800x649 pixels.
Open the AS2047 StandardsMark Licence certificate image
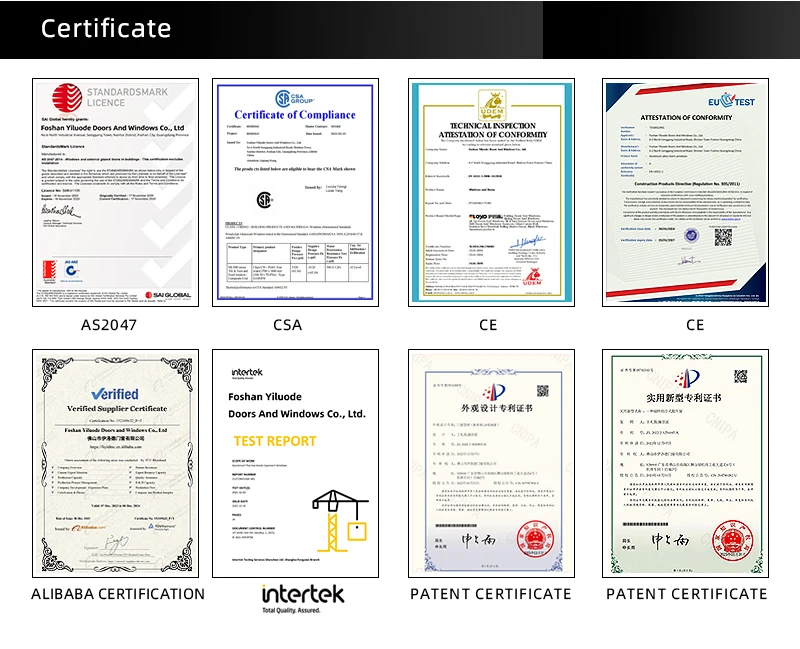(115, 192)
